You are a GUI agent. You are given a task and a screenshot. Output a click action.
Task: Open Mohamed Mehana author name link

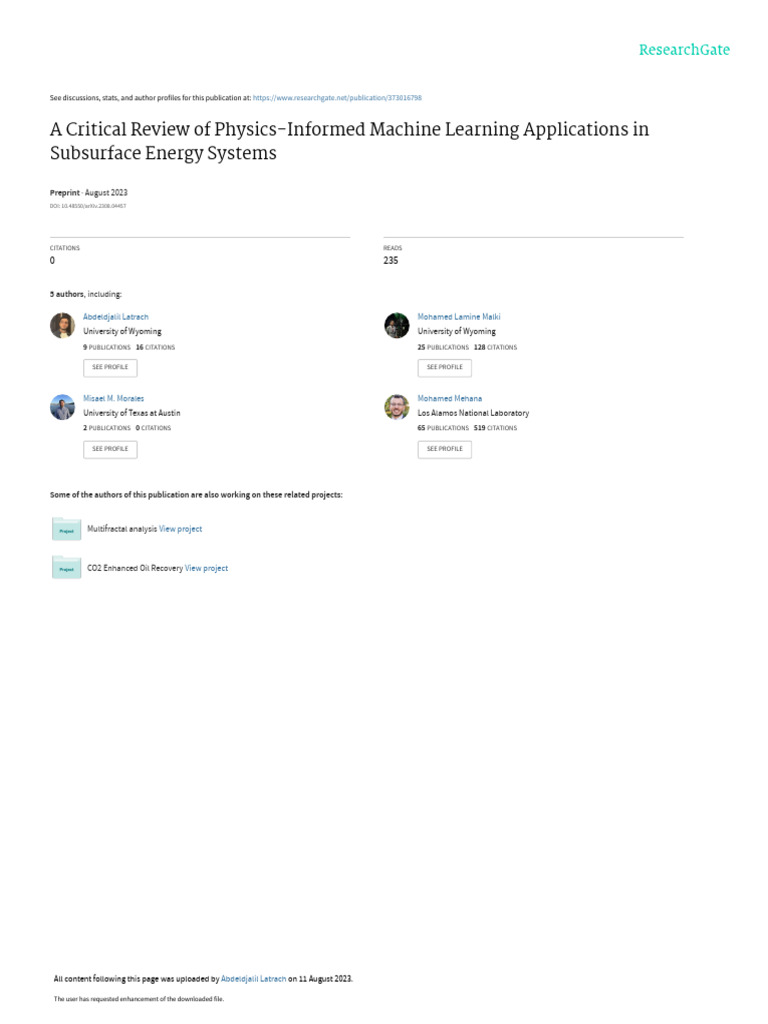[449, 398]
